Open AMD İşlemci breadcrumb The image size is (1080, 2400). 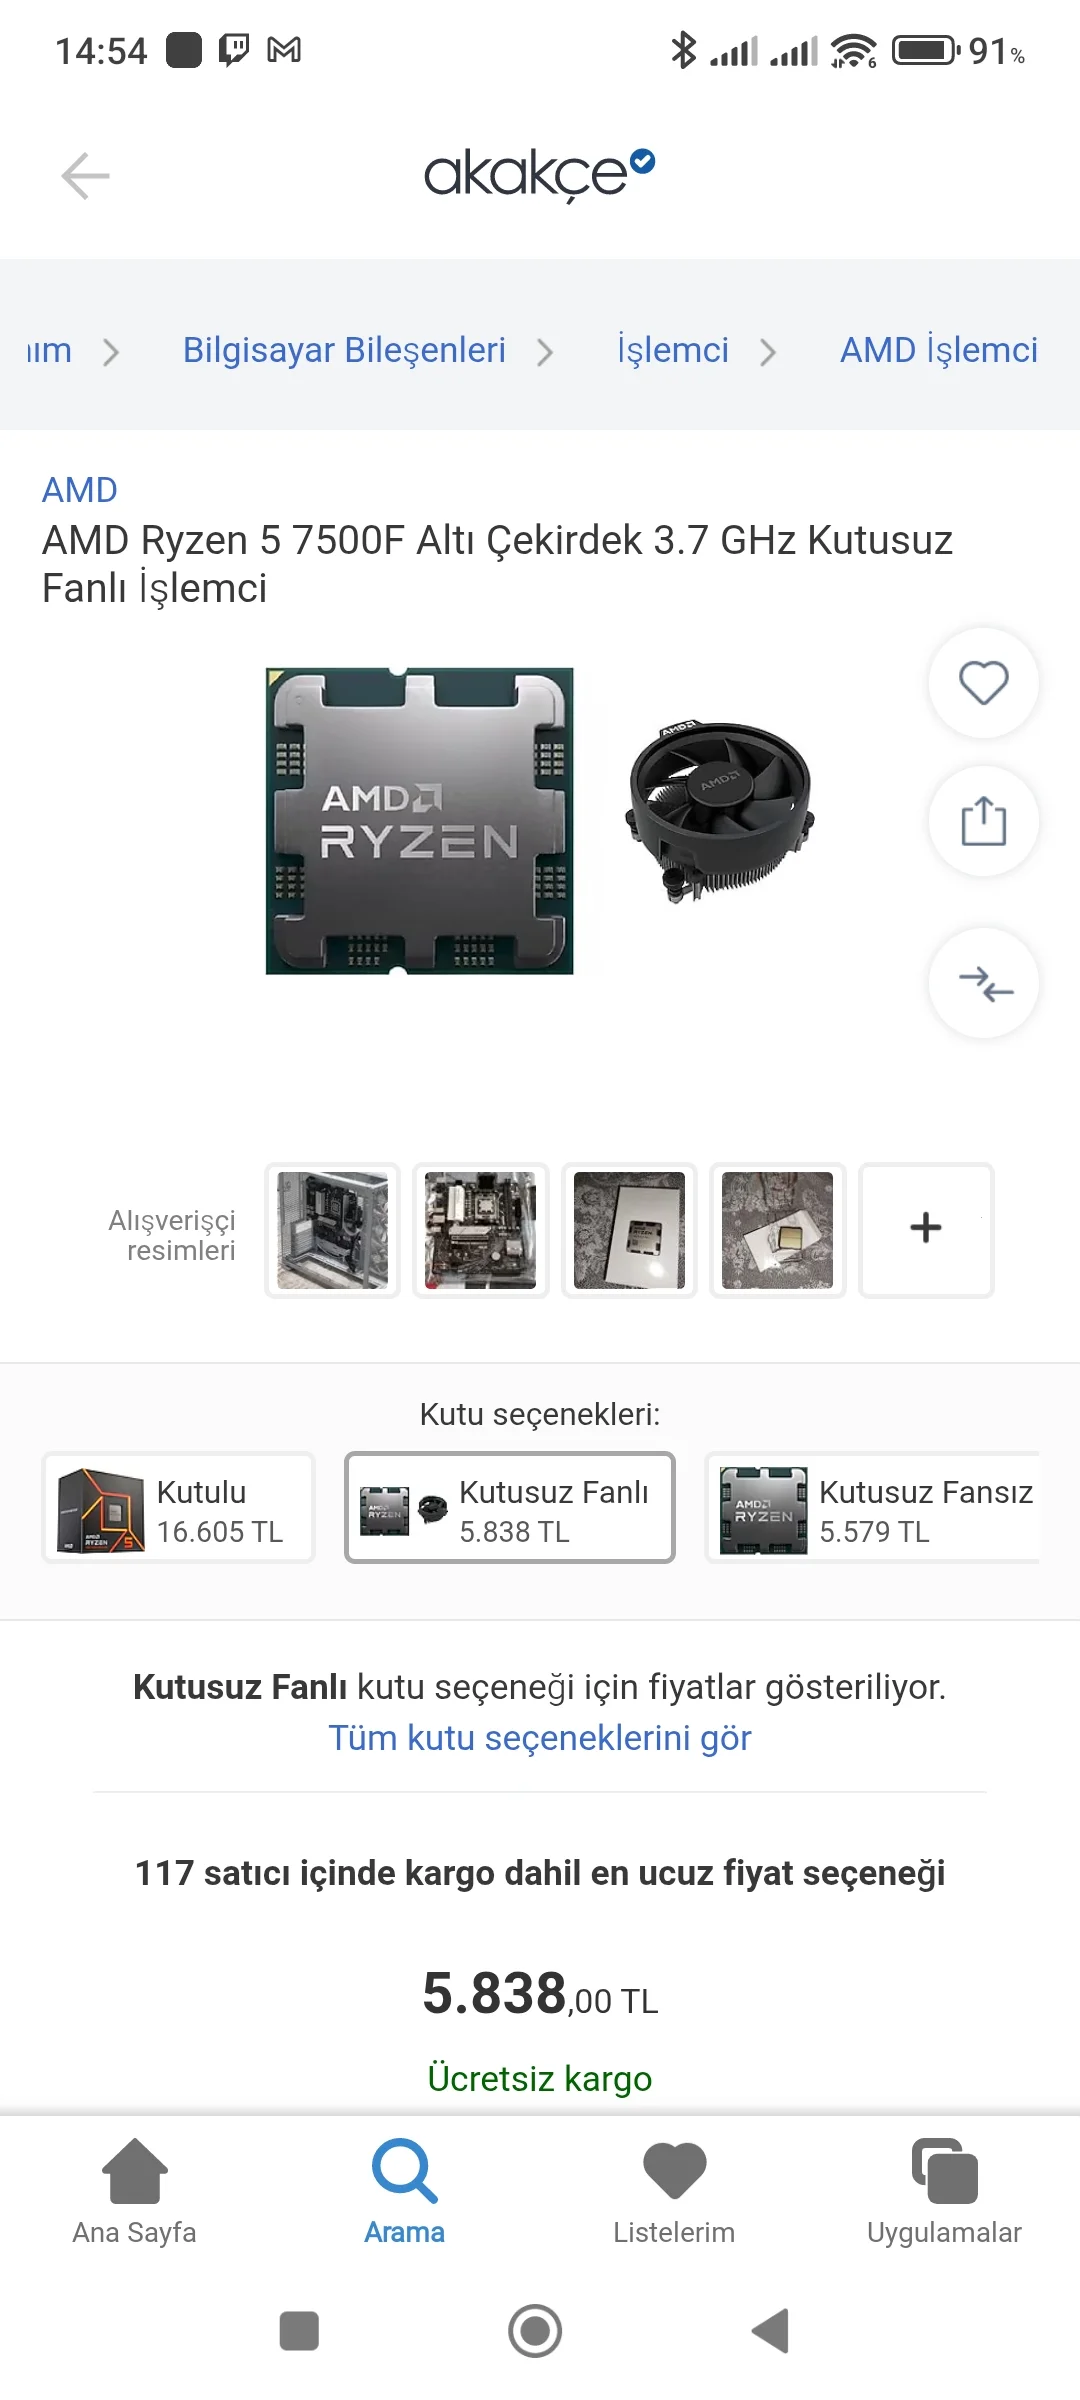click(939, 350)
